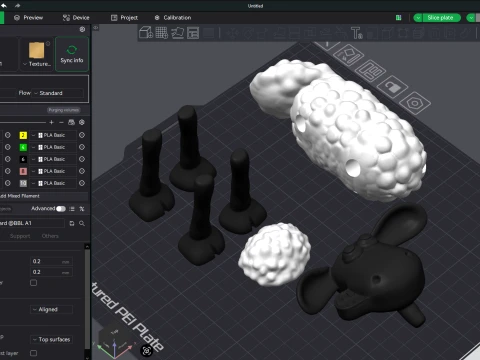The image size is (480, 360).
Task: Toggle sidebar visibility with the eye icon
Action: 96,28
